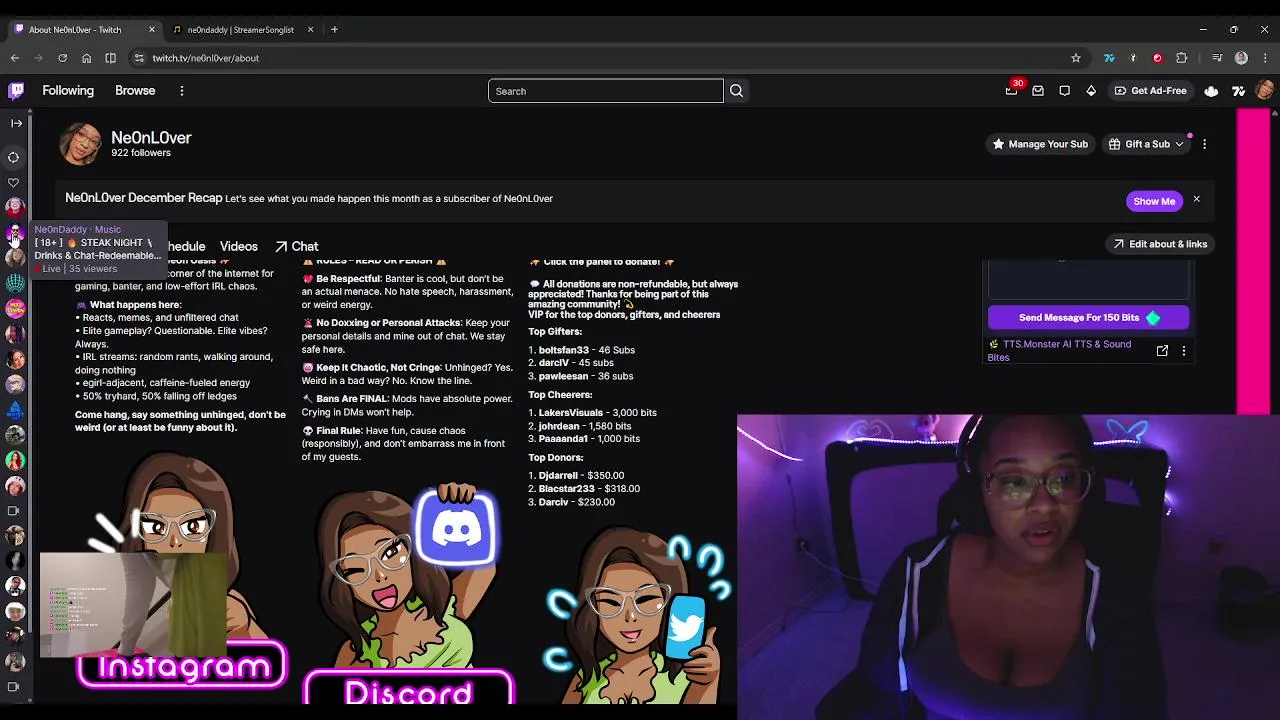The height and width of the screenshot is (720, 1280).
Task: Open the whispers speech bubble icon
Action: pos(1064,91)
